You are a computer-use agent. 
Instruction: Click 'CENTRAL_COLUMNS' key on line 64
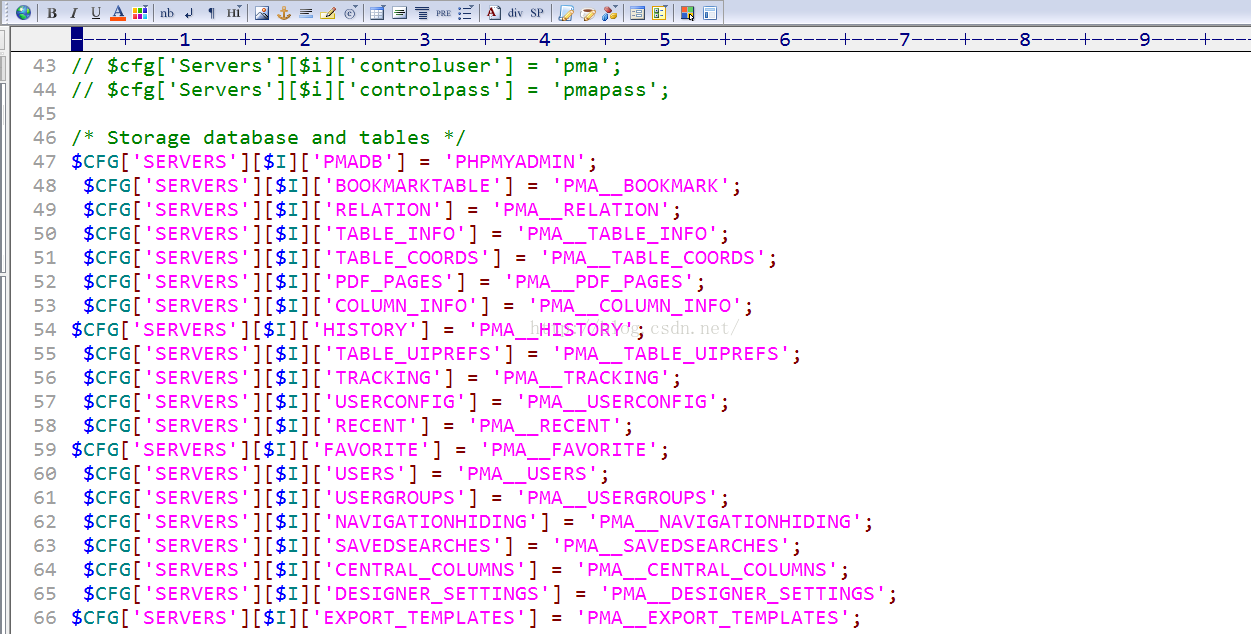[x=425, y=570]
